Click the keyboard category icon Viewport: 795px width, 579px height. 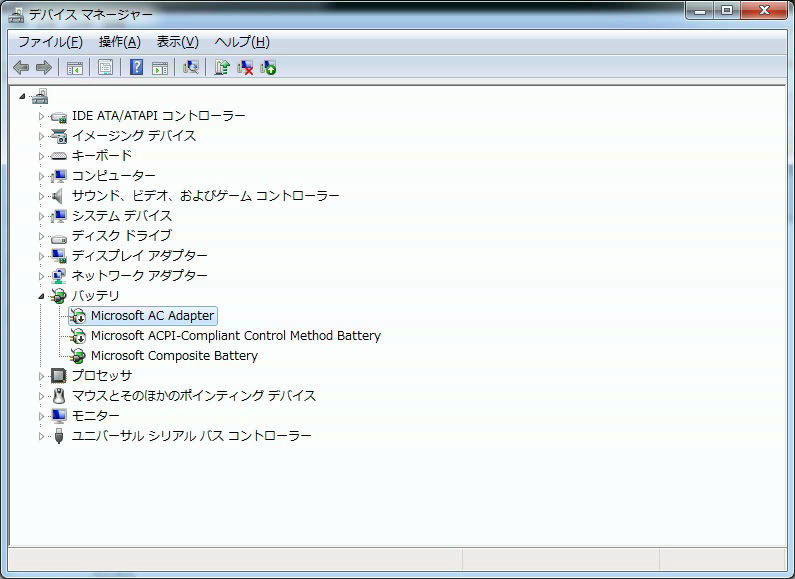(59, 156)
